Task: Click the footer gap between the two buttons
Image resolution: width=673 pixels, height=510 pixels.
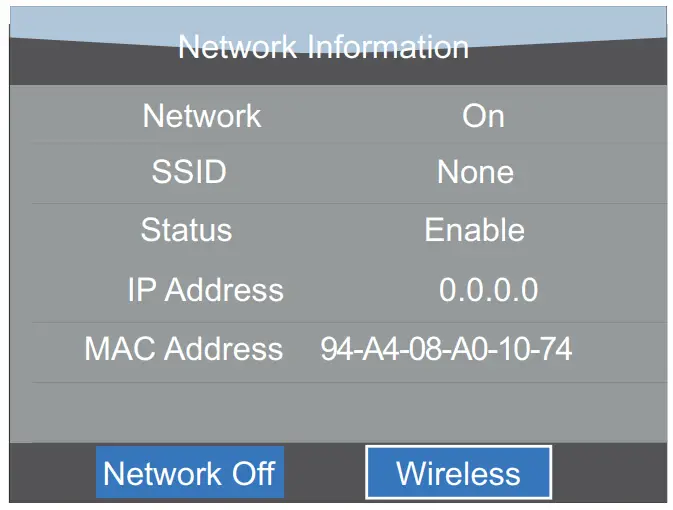Action: tap(324, 473)
